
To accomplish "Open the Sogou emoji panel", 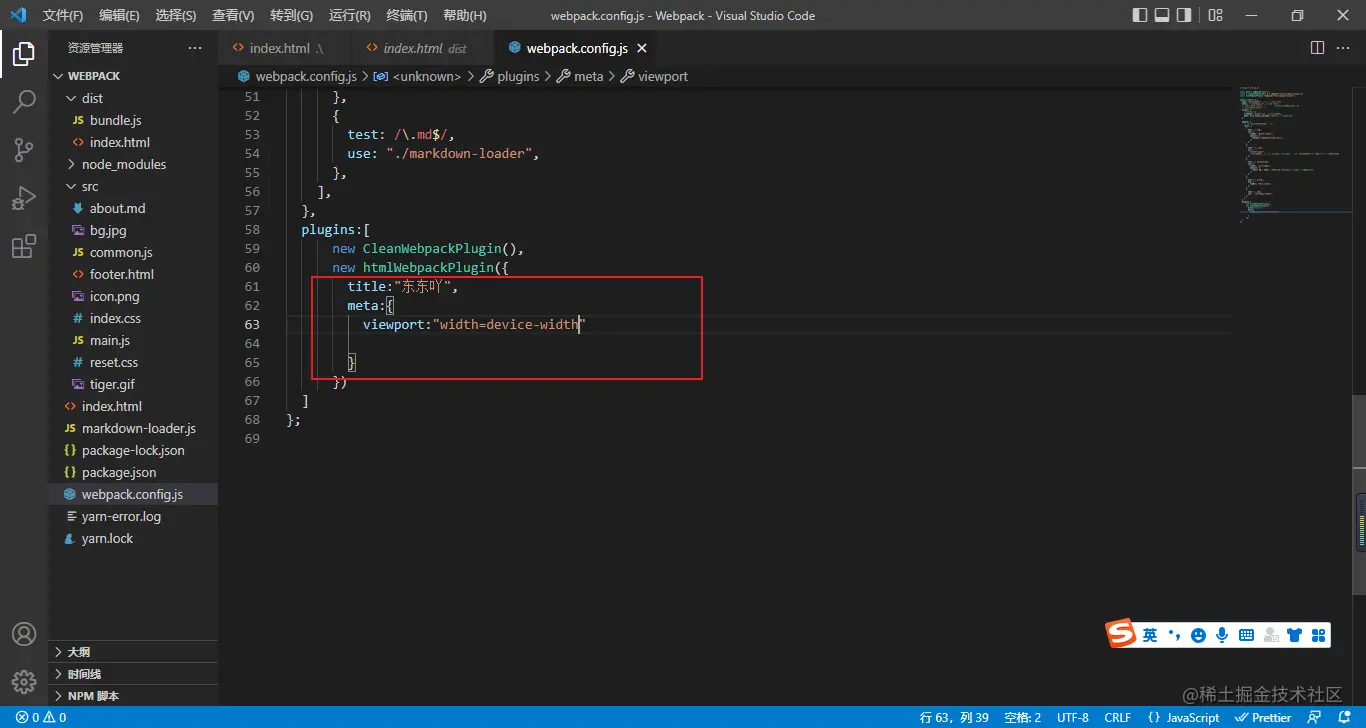I will coord(1198,635).
